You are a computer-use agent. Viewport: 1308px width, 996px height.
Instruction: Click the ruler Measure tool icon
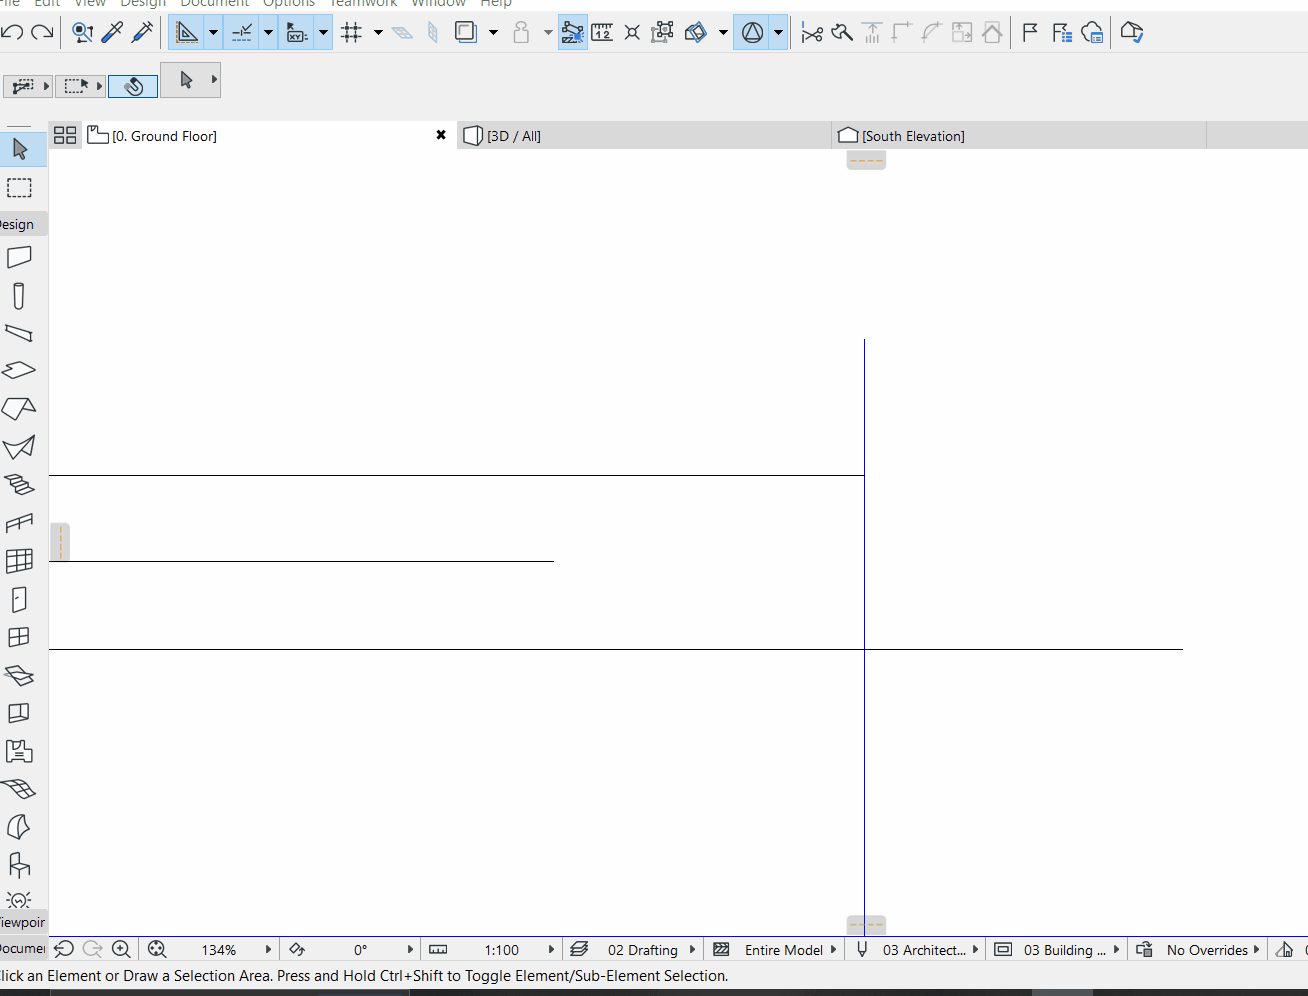pos(602,32)
